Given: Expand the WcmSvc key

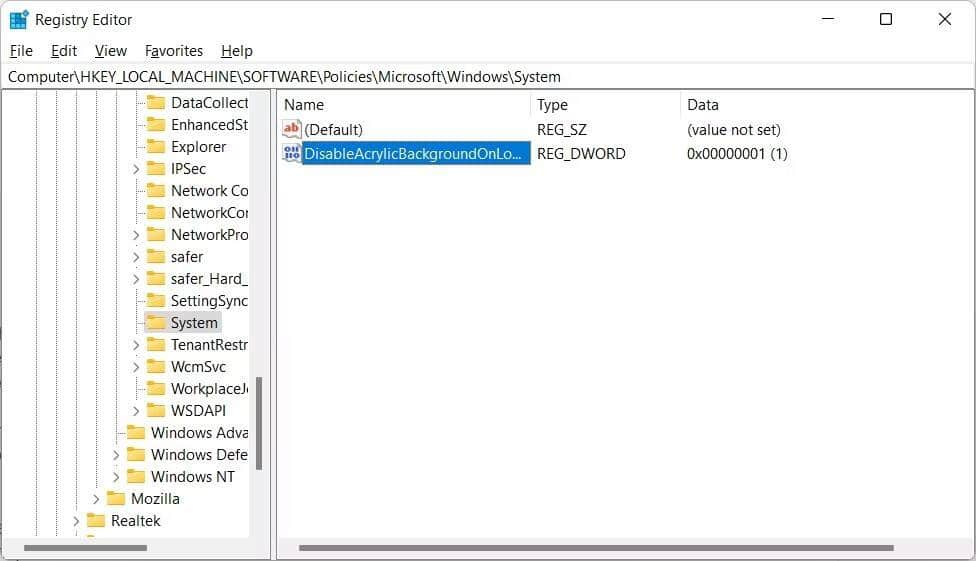Looking at the screenshot, I should click(x=136, y=367).
